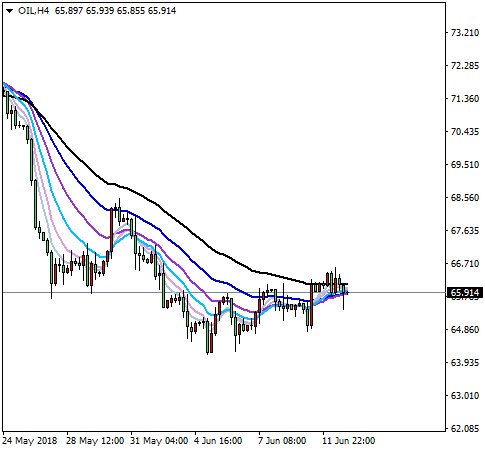The width and height of the screenshot is (485, 452).
Task: Open the dropdown triangle beside OIL,H4
Action: coord(9,11)
